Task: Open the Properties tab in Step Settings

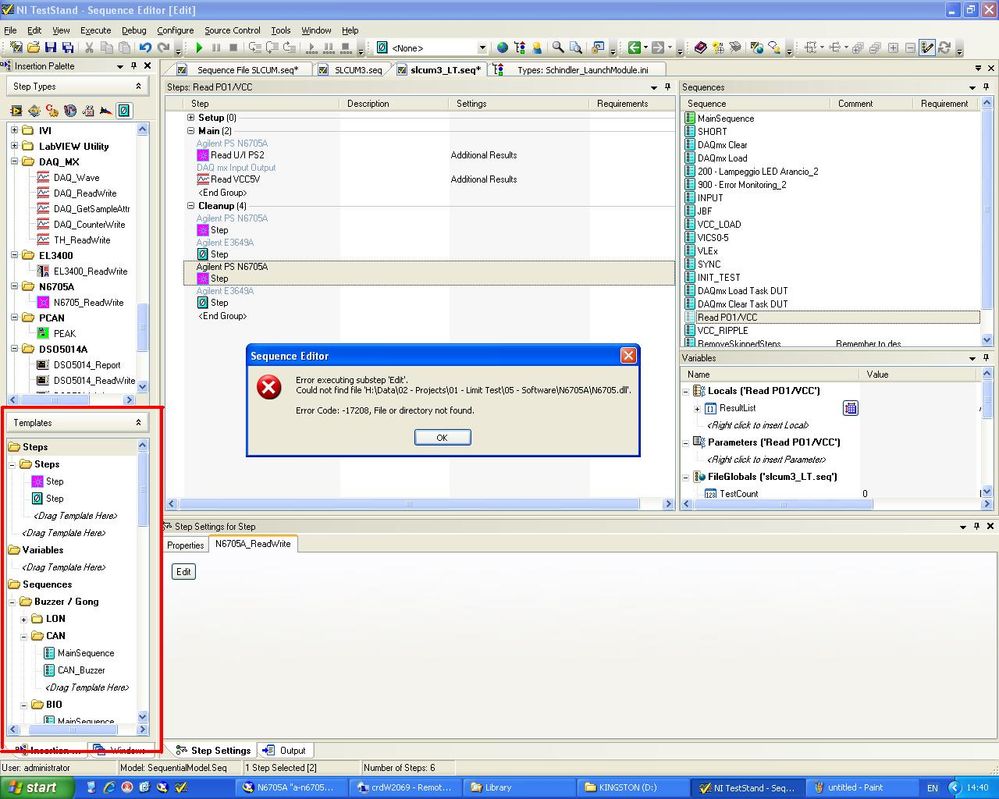Action: (x=185, y=545)
